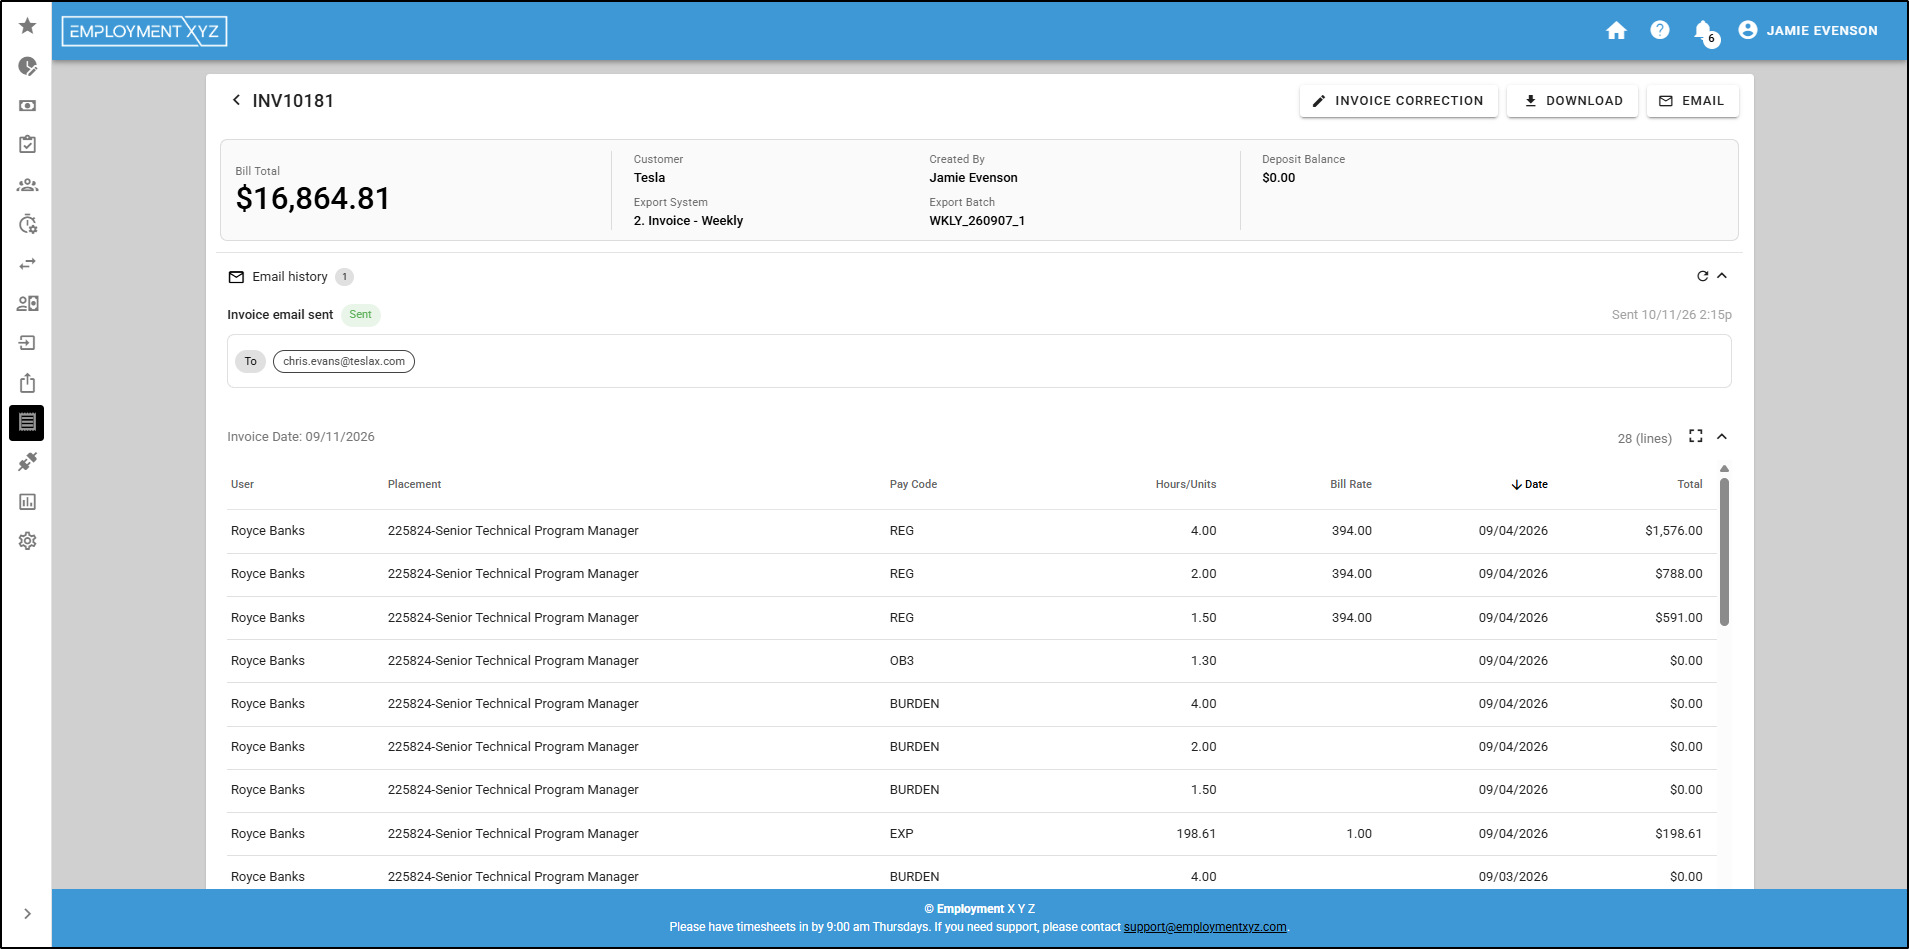Click the Email button
Image resolution: width=1909 pixels, height=949 pixels.
coord(1692,101)
